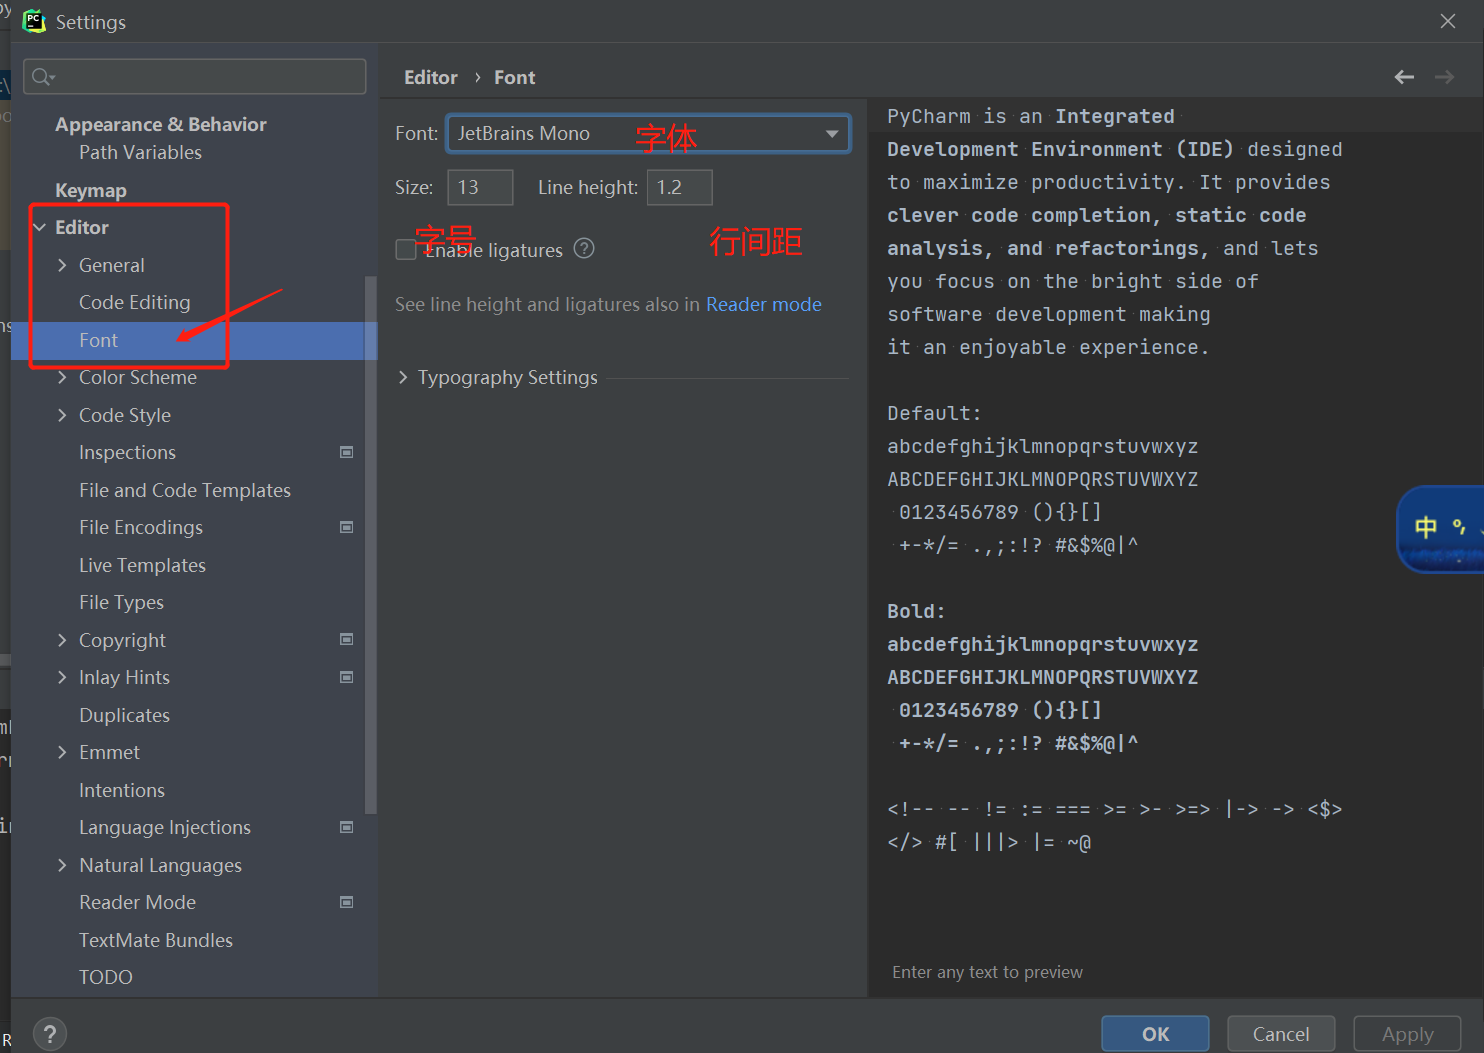Open File and Code Templates
Screen dimensions: 1484x1053
pyautogui.click(x=185, y=490)
